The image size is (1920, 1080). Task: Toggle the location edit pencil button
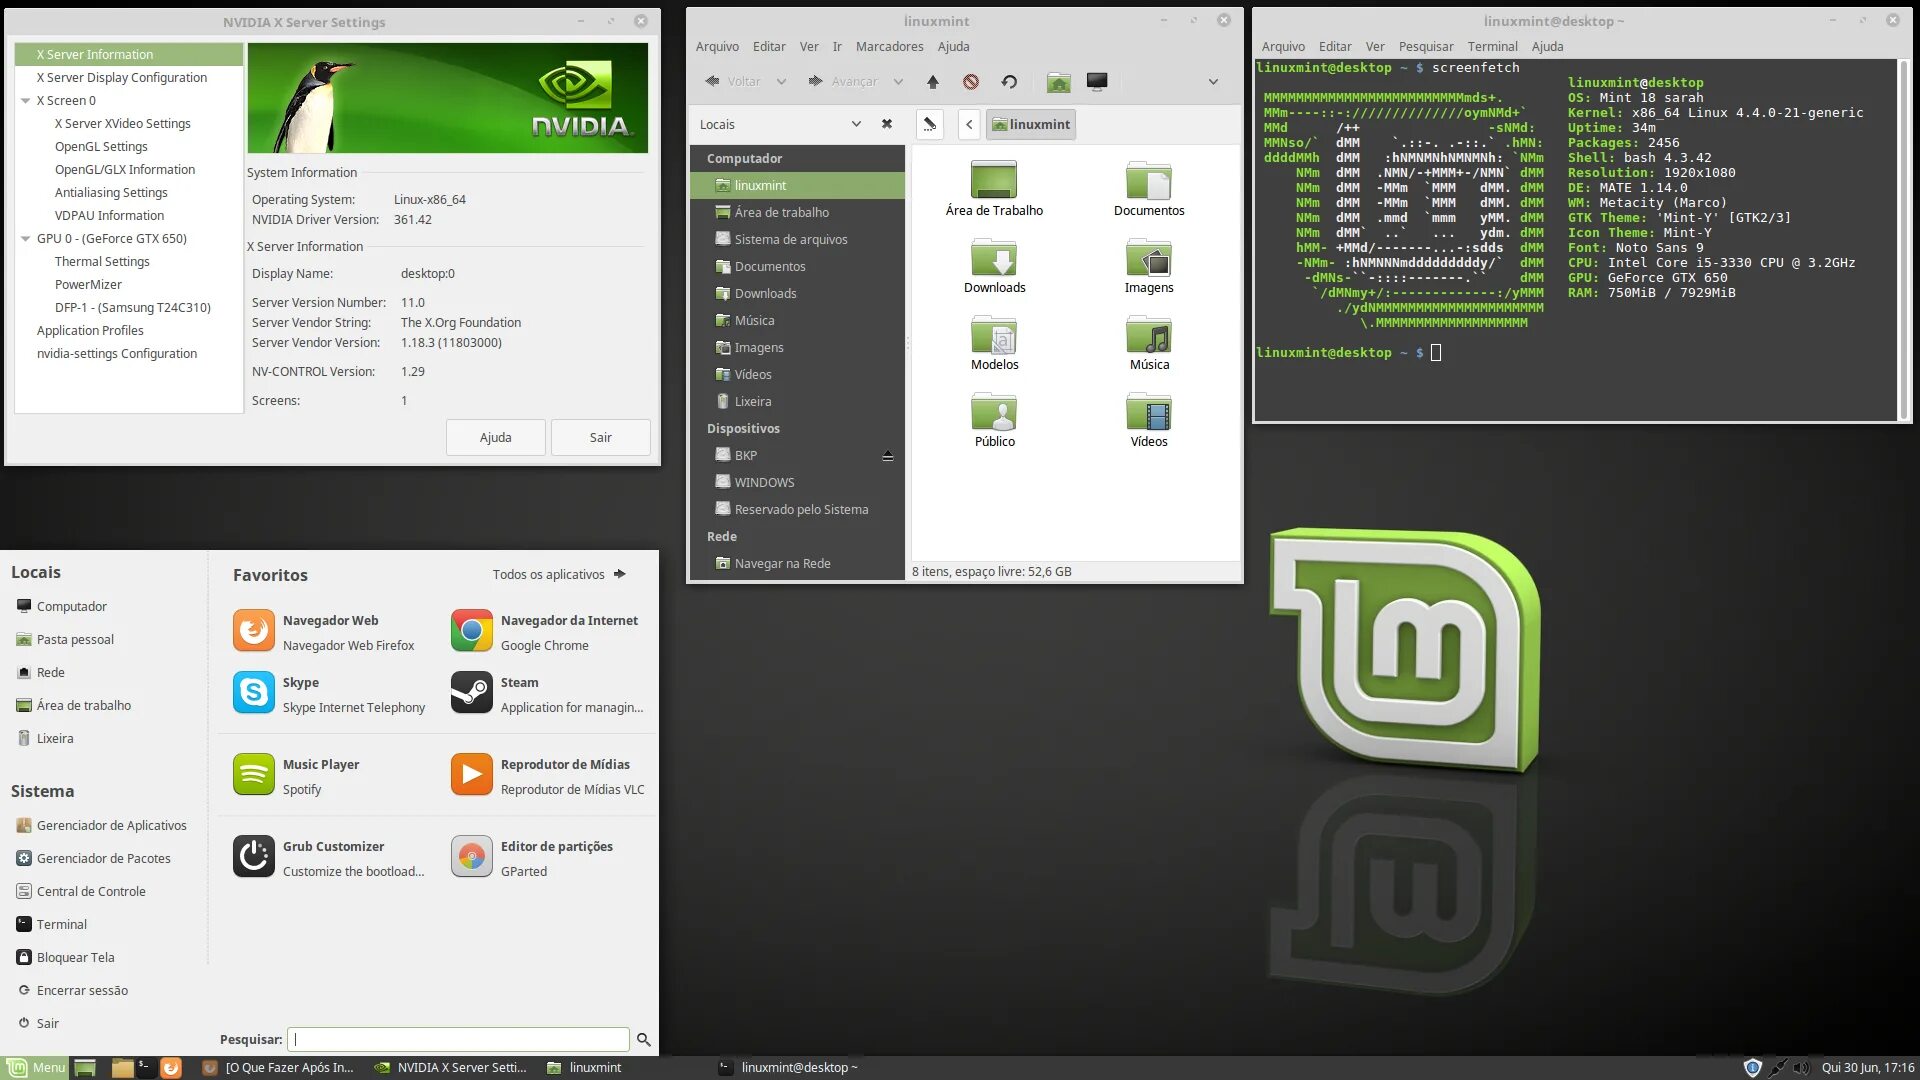click(x=929, y=124)
